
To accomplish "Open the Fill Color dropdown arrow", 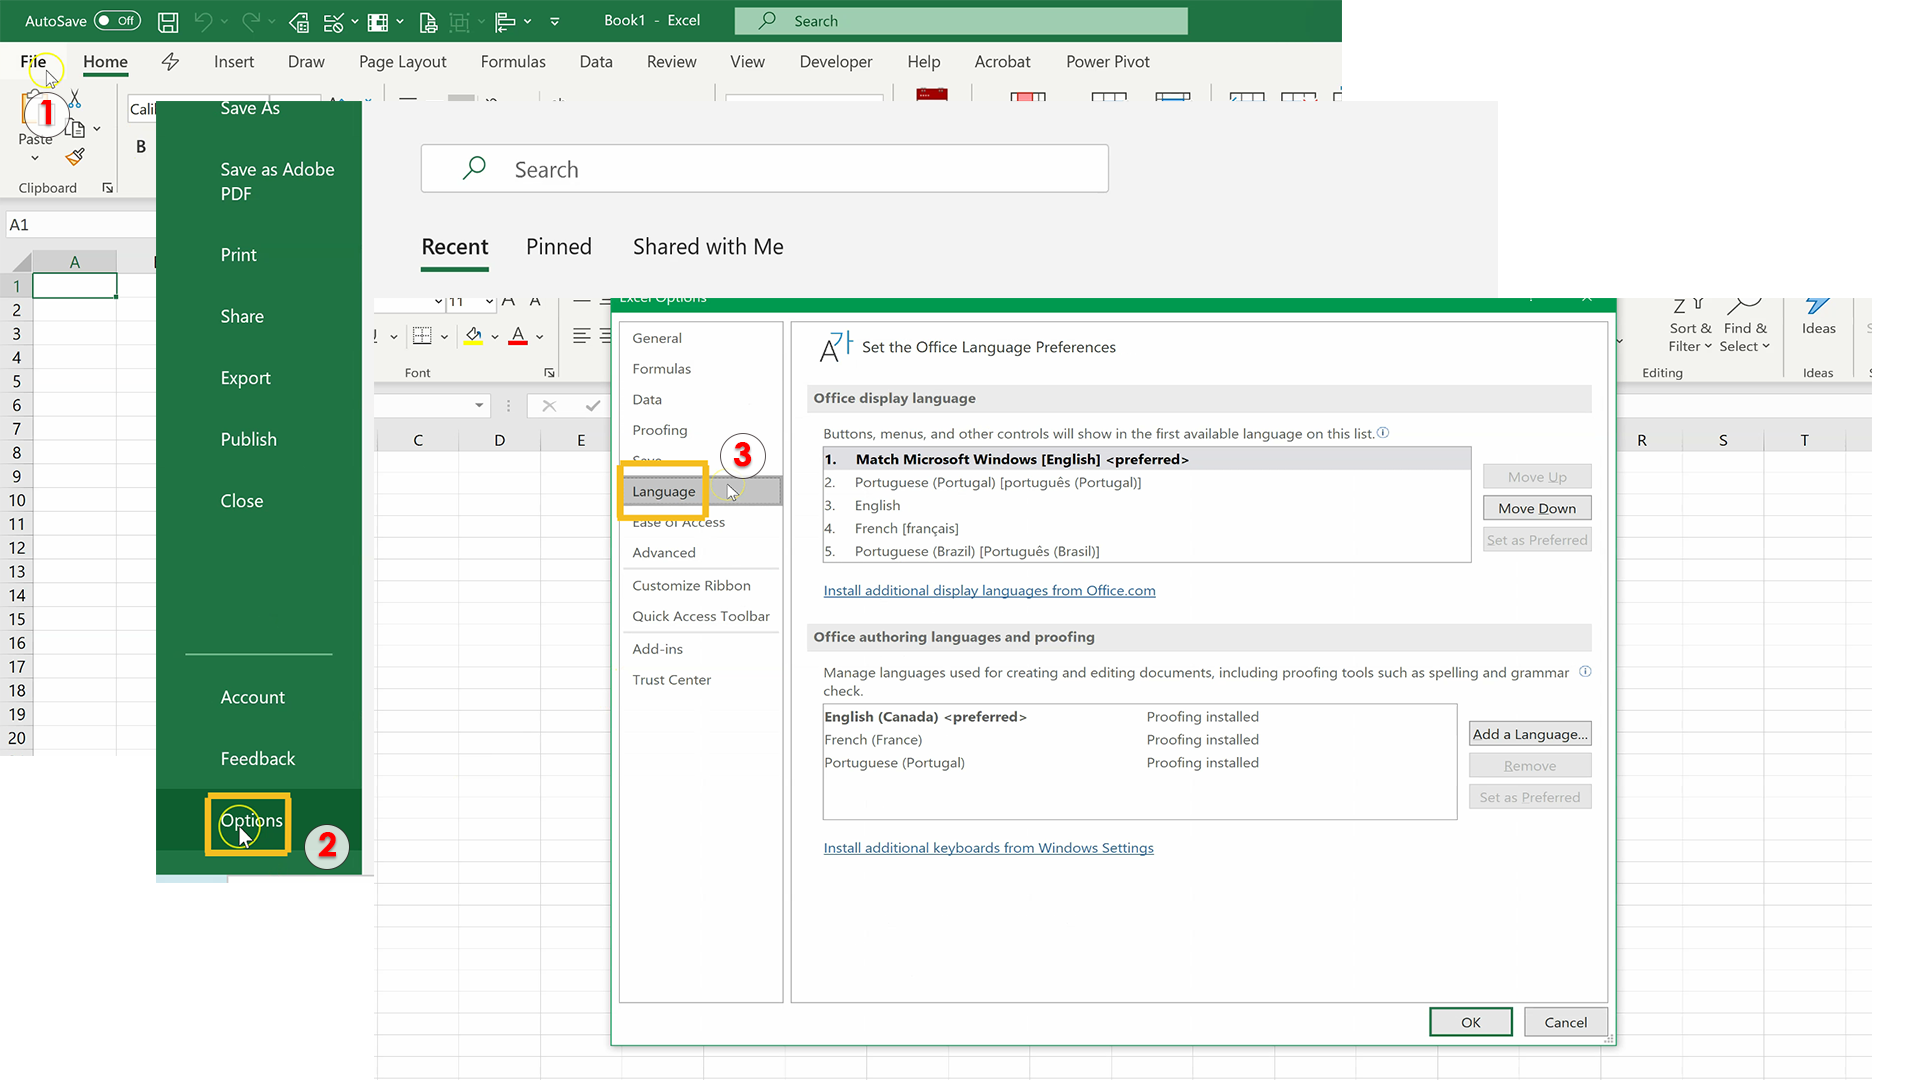I will 494,336.
